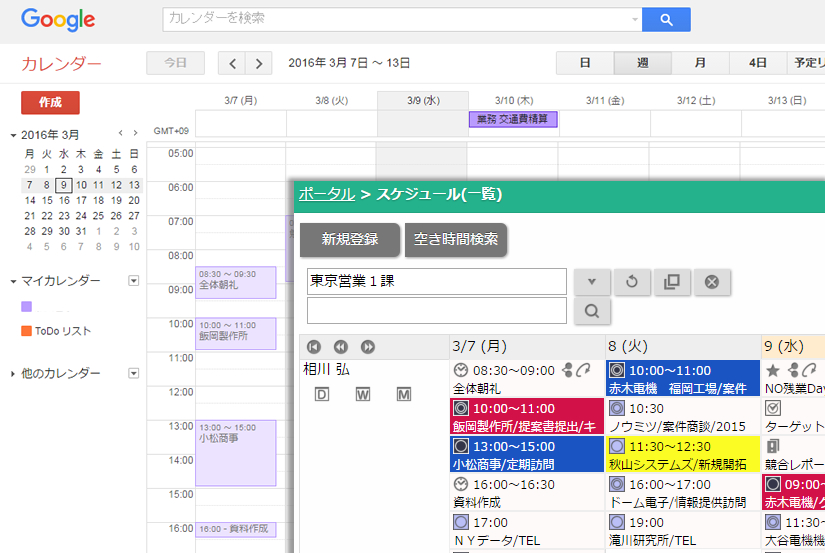The width and height of the screenshot is (825, 553).
Task: Mini calendar next month arrow
Action: coord(136,133)
